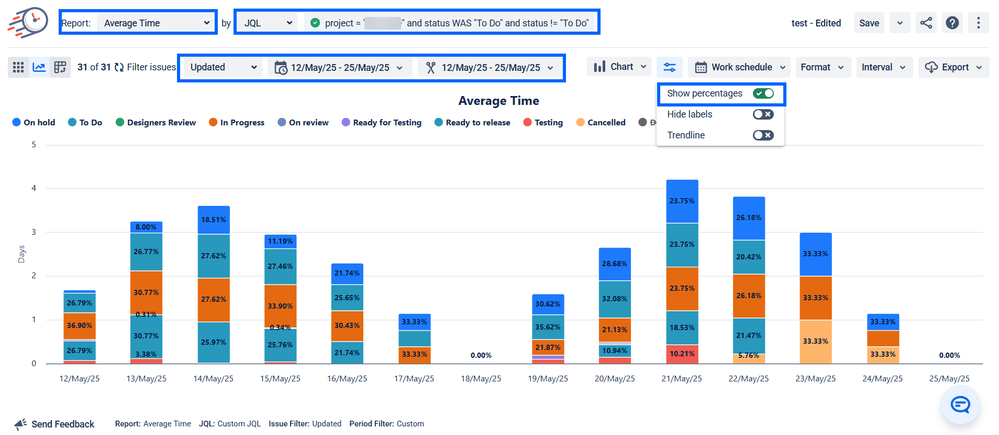Open the Work schedule dropdown
This screenshot has width=999, height=435.
pos(739,67)
